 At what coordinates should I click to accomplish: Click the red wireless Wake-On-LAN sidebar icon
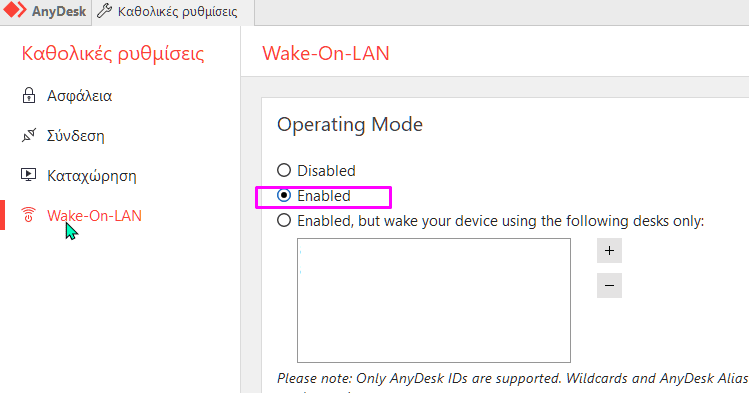click(x=29, y=215)
